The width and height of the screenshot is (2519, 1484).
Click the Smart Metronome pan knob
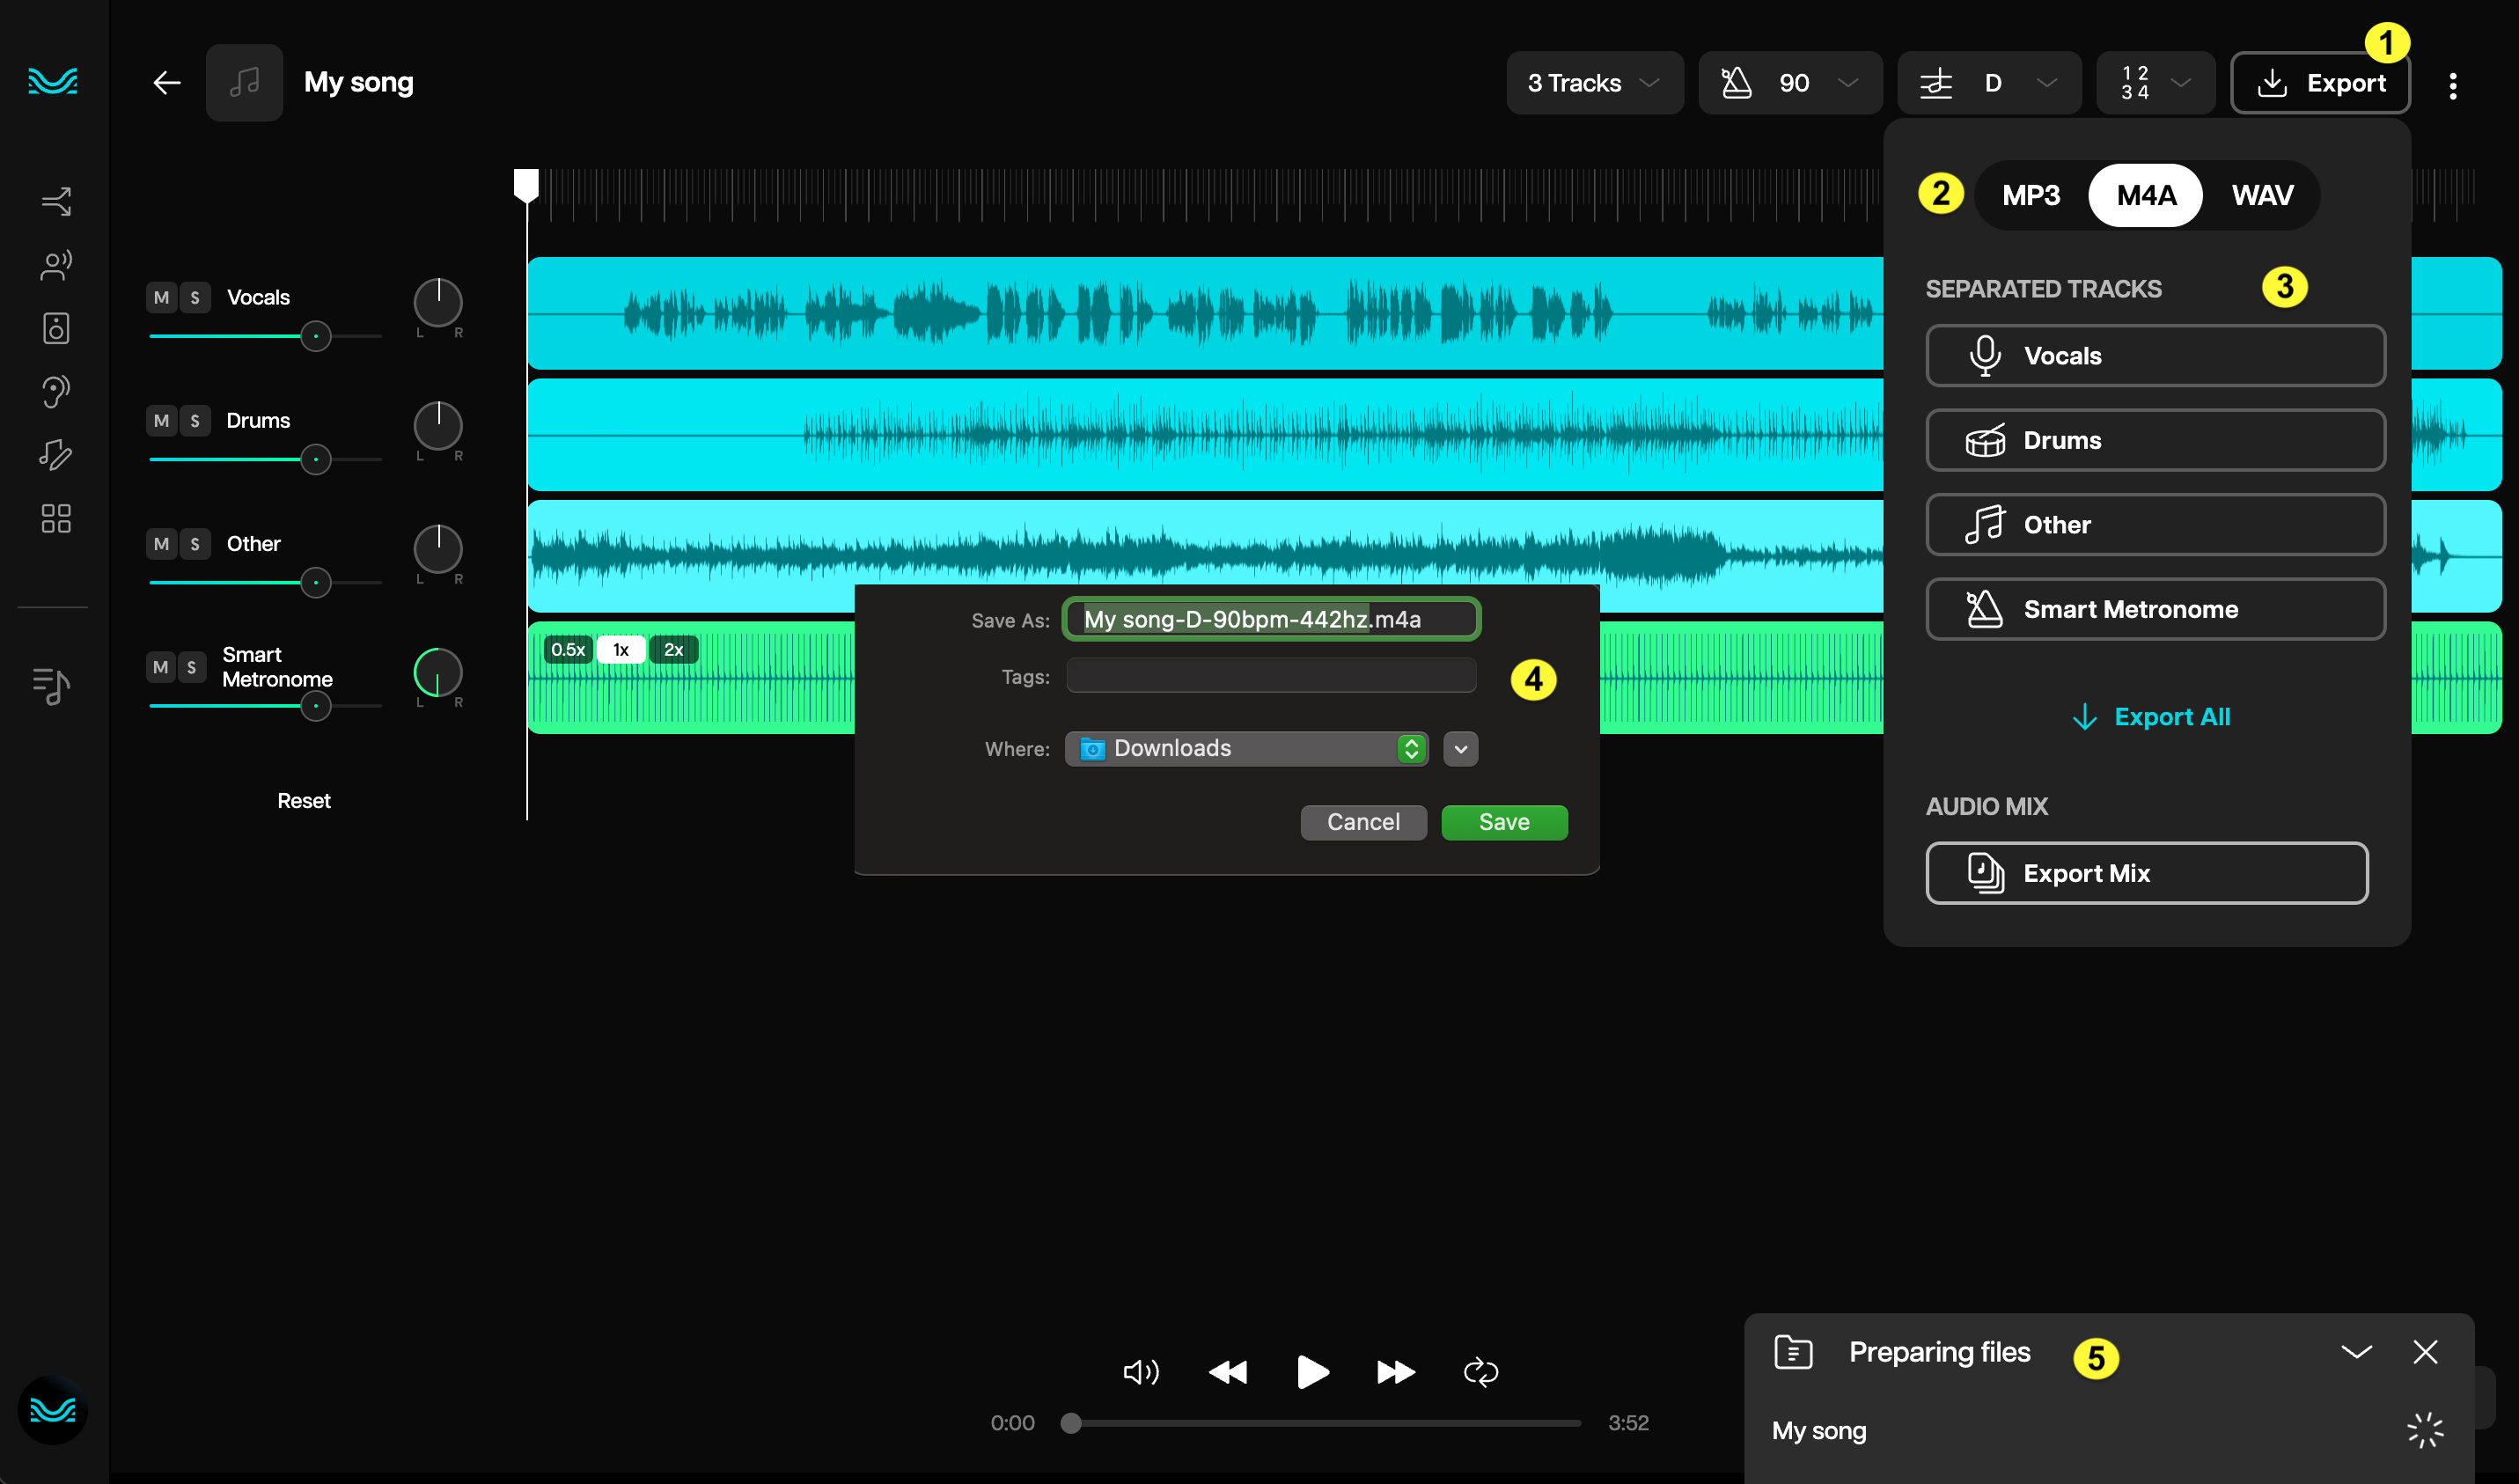438,673
